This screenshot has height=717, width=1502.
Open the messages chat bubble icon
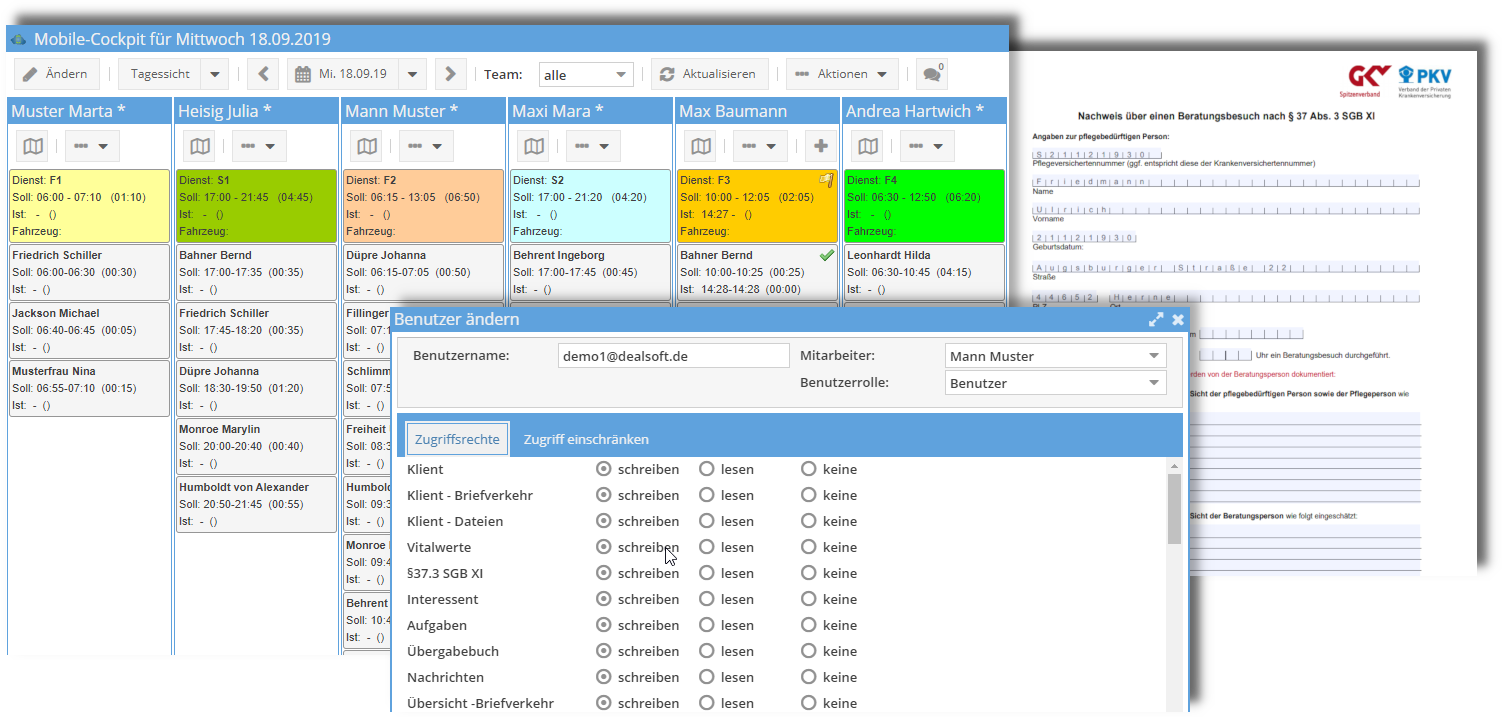tap(931, 73)
